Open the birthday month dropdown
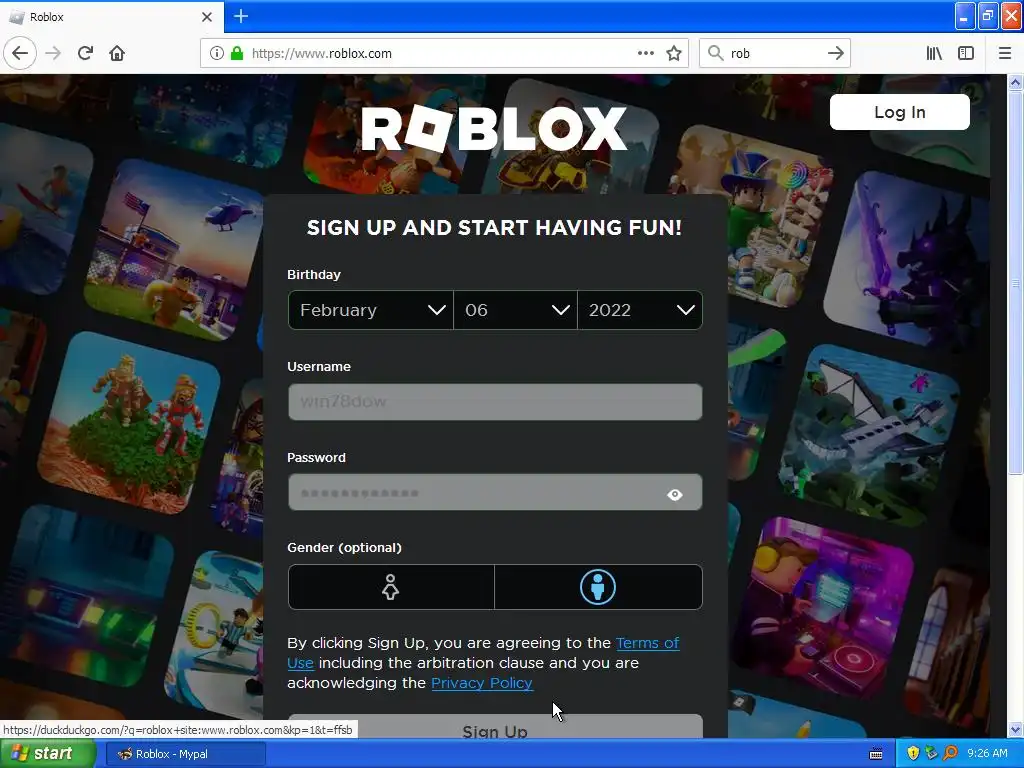 [370, 310]
